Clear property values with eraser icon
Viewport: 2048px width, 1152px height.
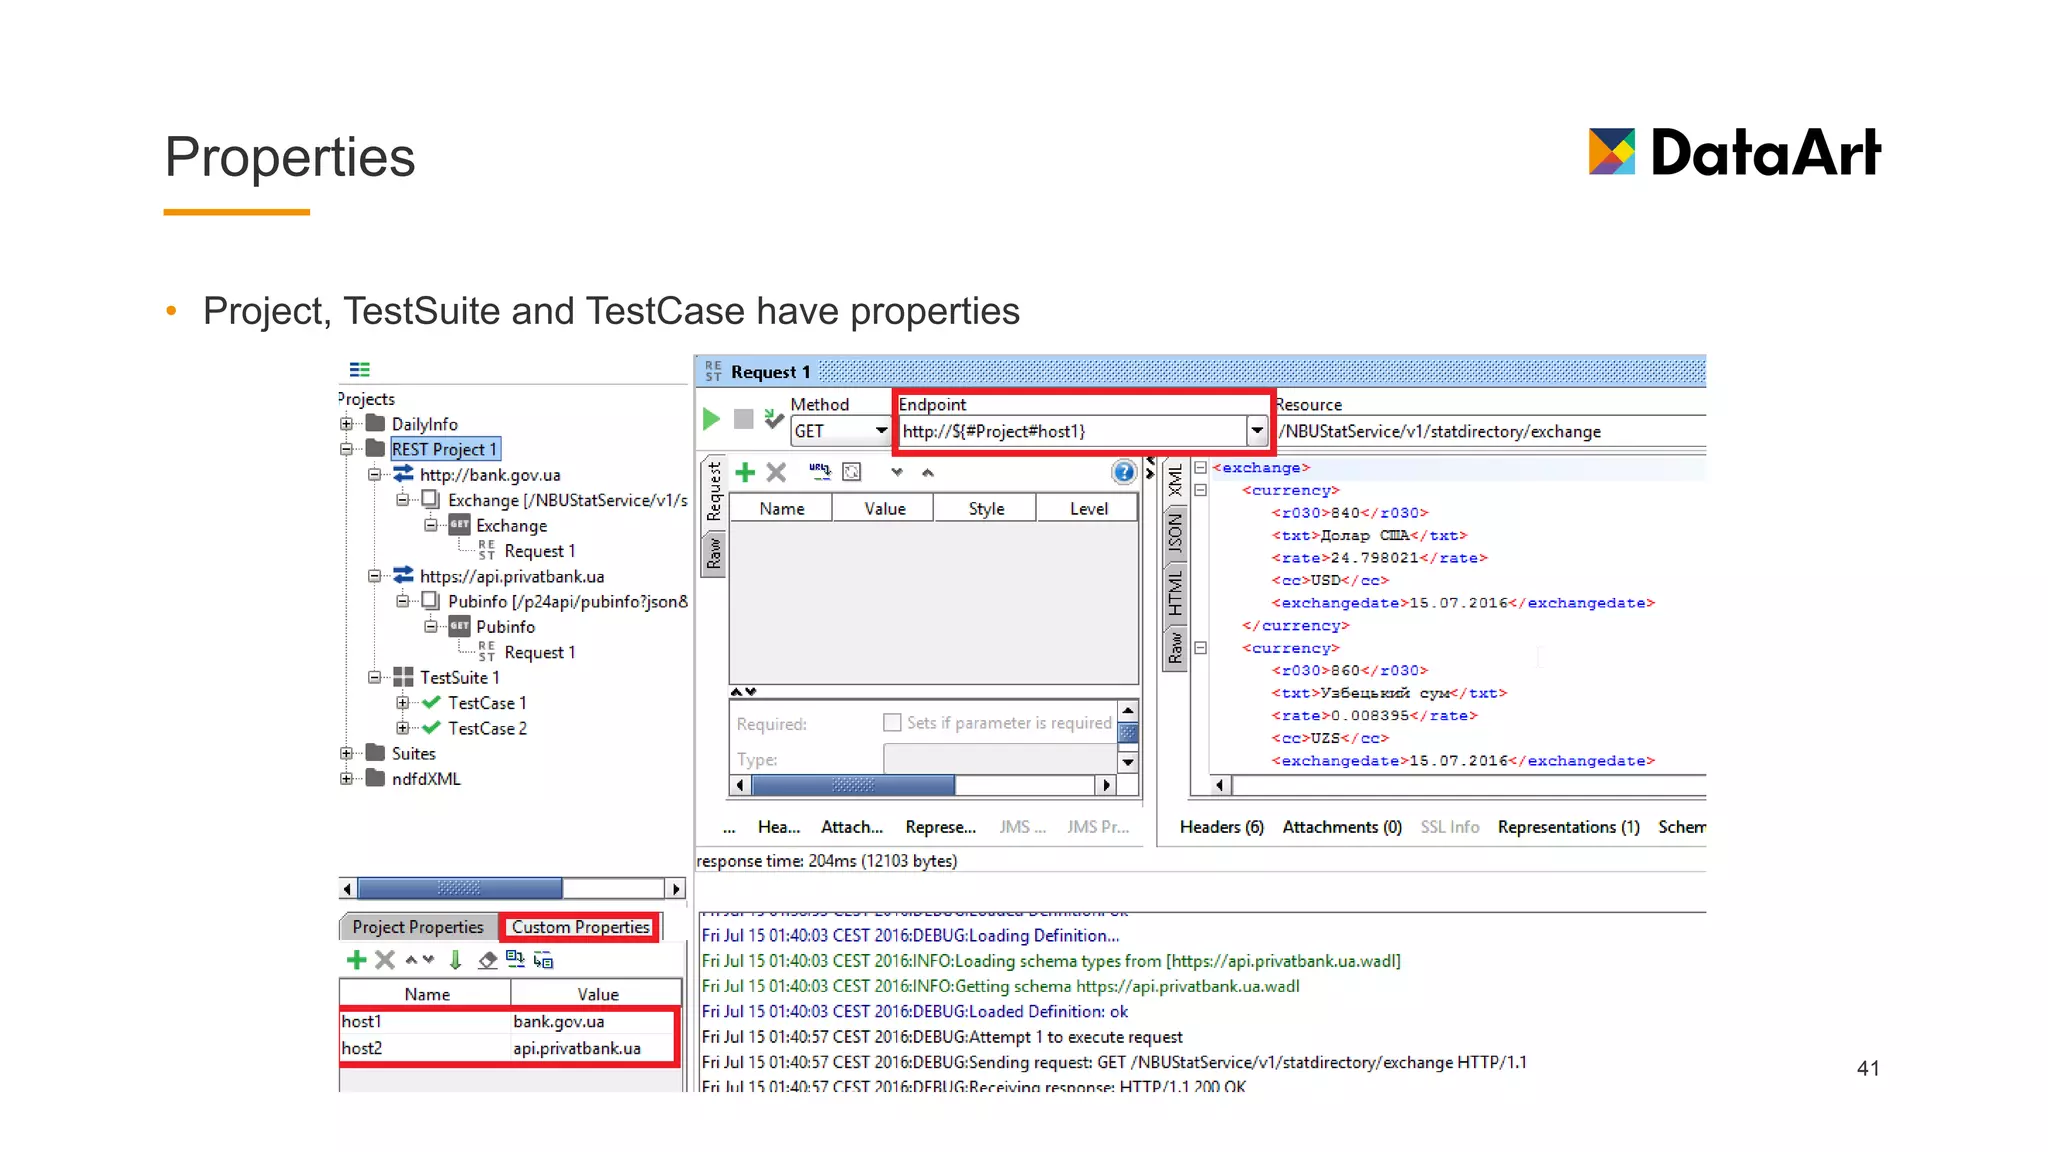coord(487,960)
